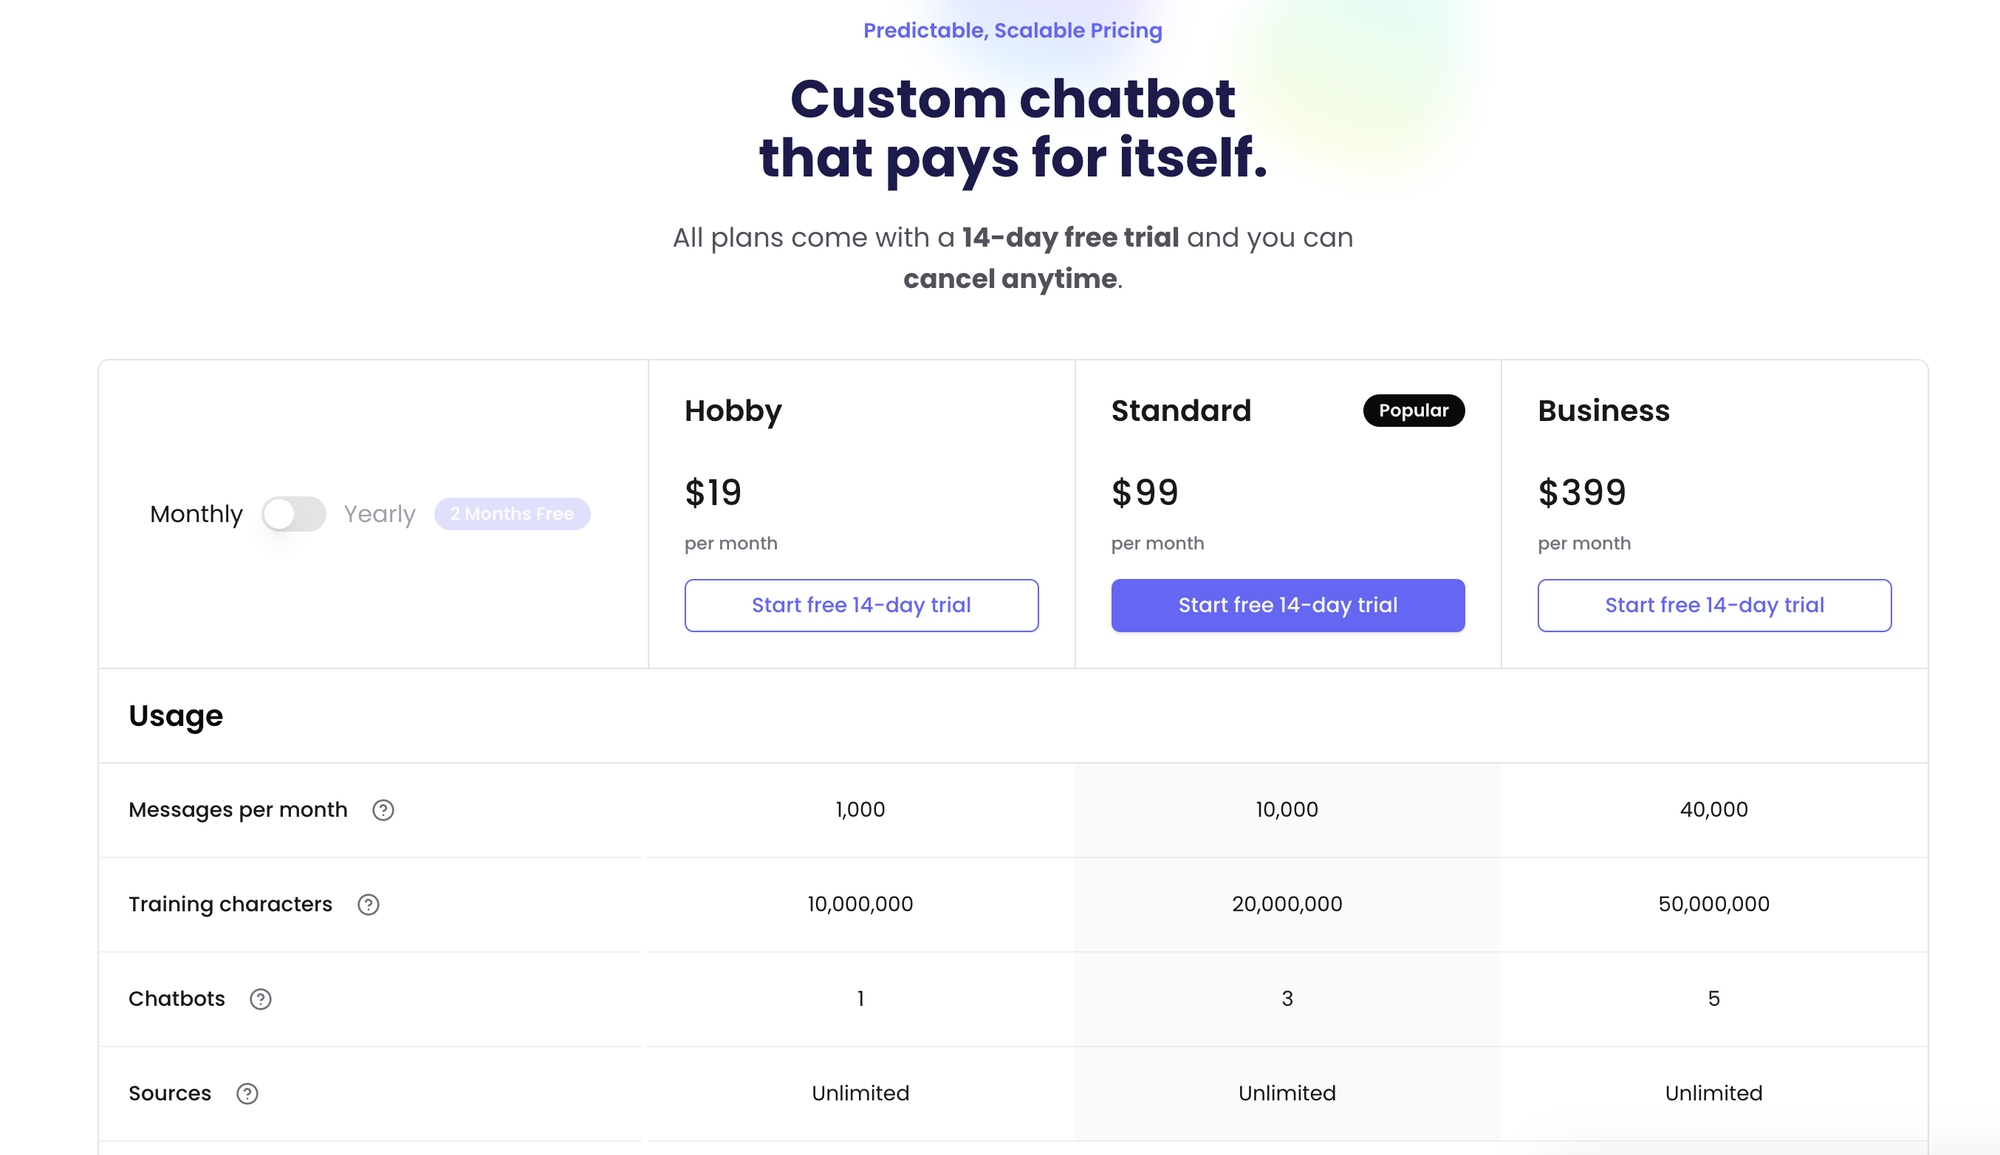Start free 14-day trial for Standard plan
The image size is (2000, 1155).
[x=1288, y=605]
